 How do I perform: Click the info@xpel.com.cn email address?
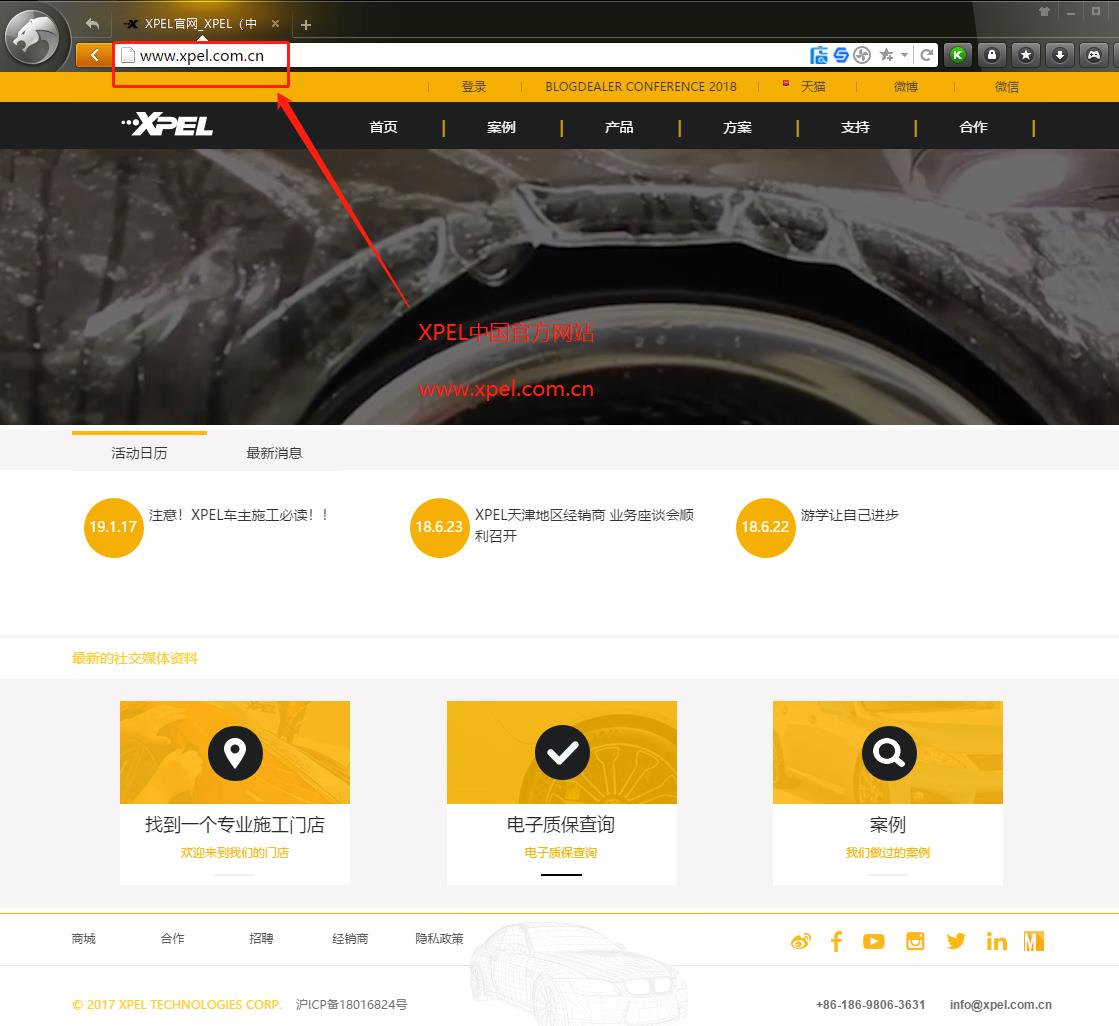[1001, 1004]
